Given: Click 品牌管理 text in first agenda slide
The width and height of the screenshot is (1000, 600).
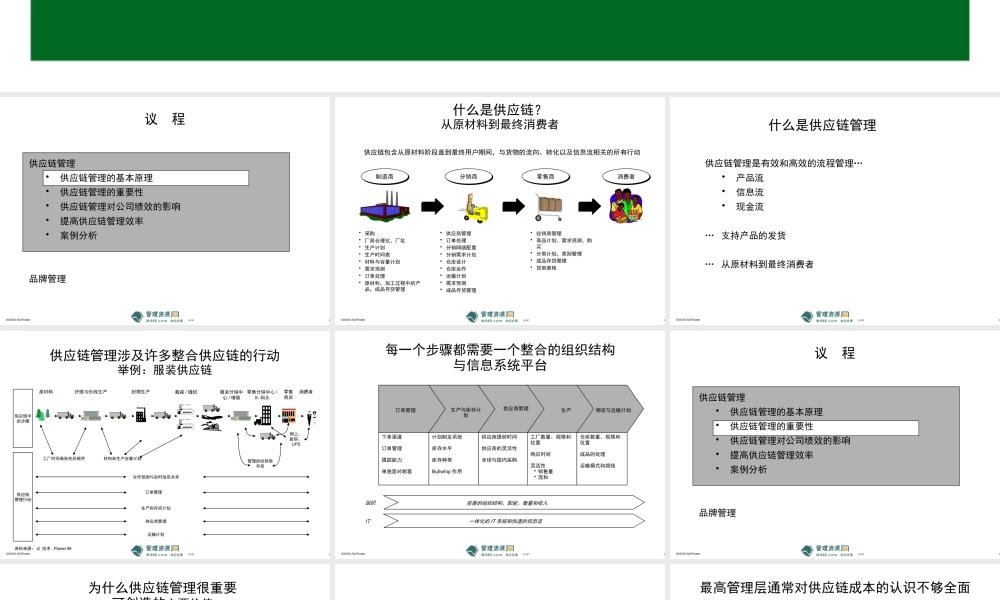Looking at the screenshot, I should [47, 279].
